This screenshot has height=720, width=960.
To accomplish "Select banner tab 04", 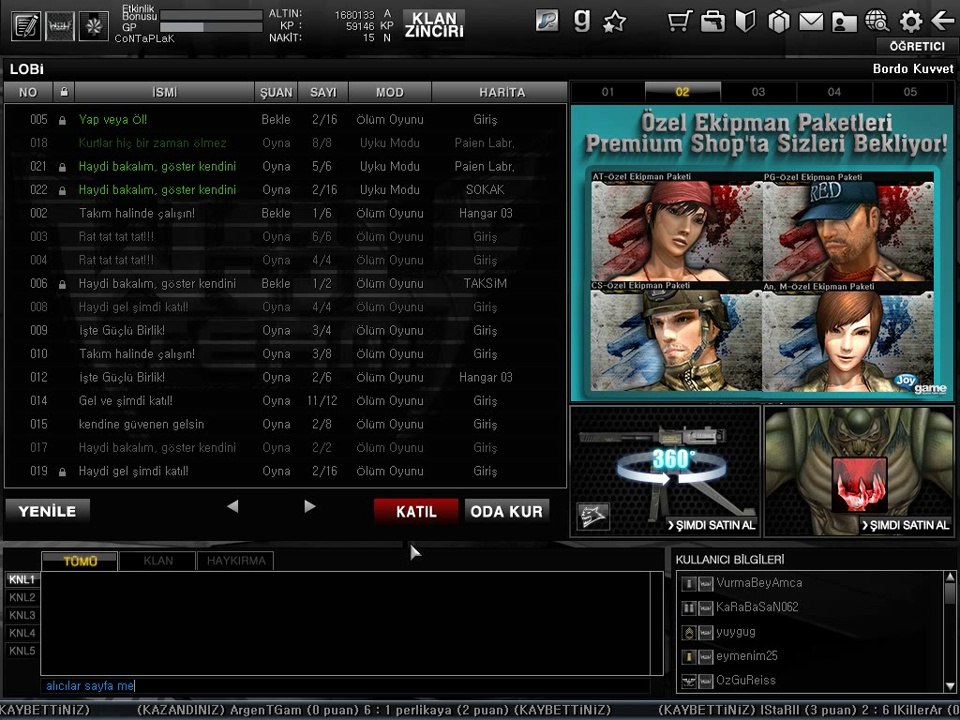I will click(834, 92).
